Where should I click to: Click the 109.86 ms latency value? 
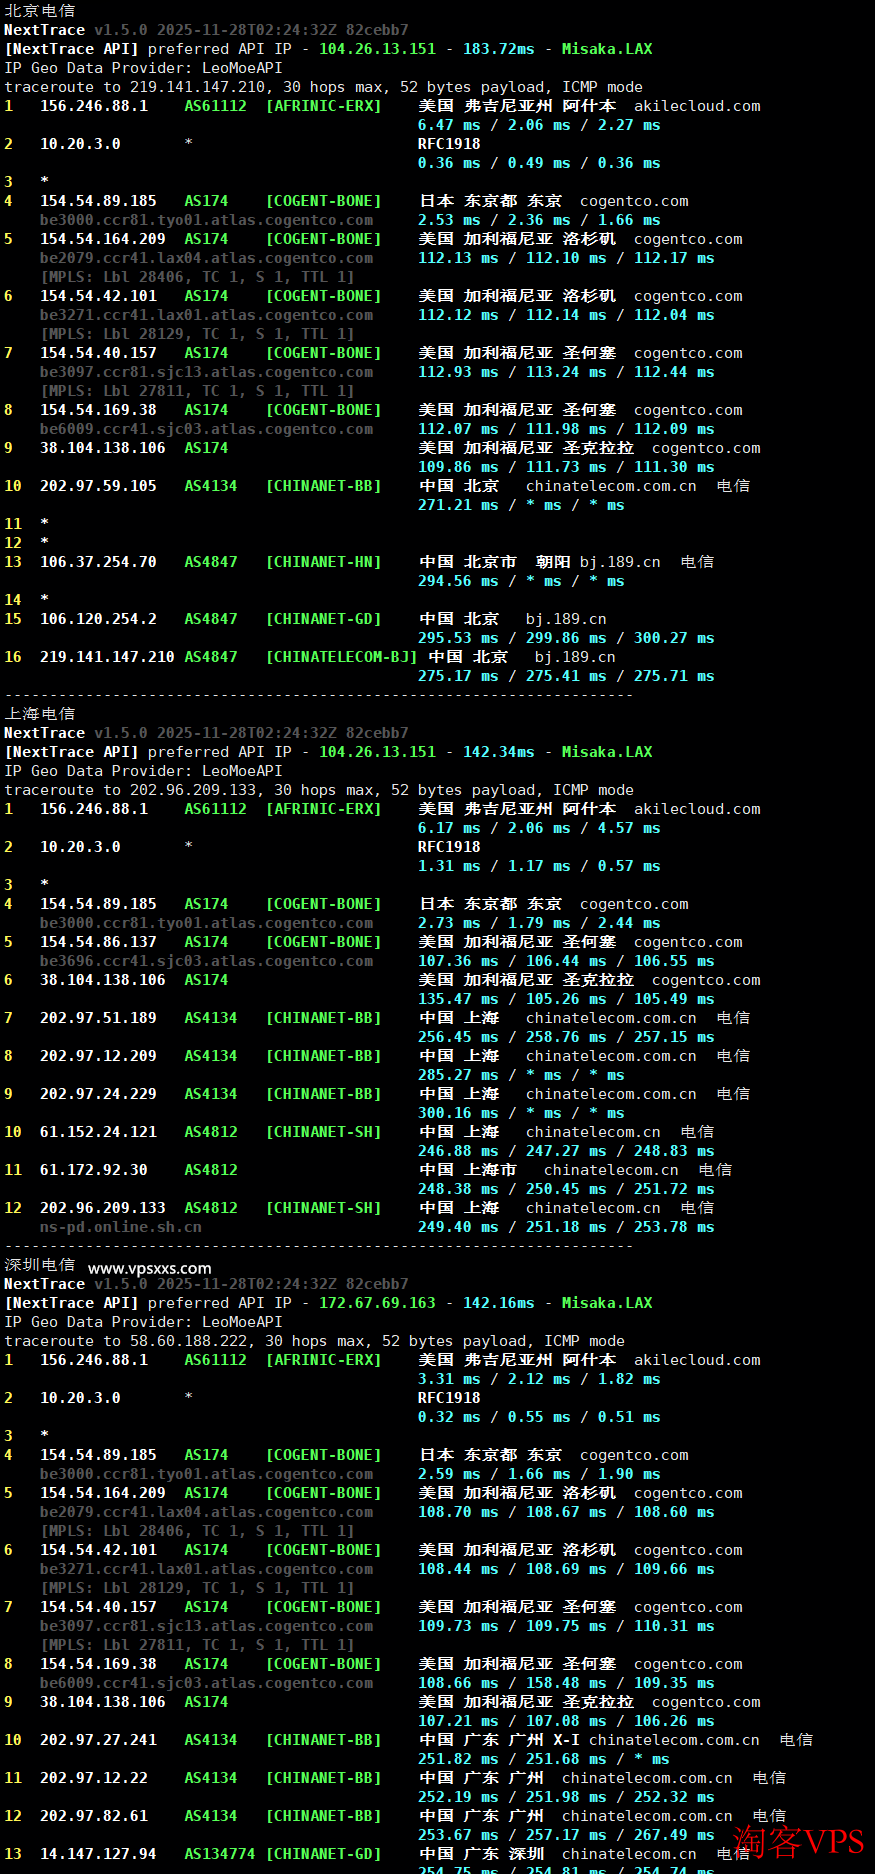tap(458, 467)
